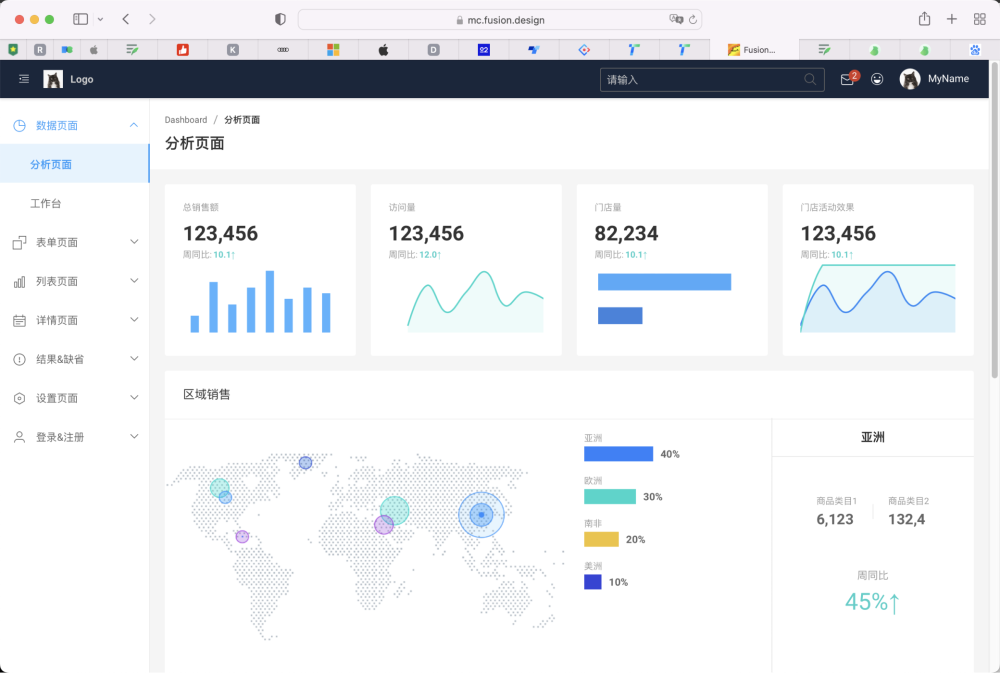Screen dimensions: 1000x673
Task: Click the smiley face icon in the header
Action: point(877,79)
